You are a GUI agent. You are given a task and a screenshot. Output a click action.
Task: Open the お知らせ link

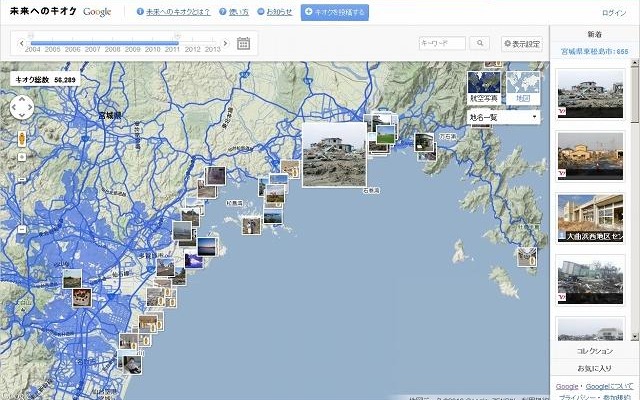[x=279, y=12]
